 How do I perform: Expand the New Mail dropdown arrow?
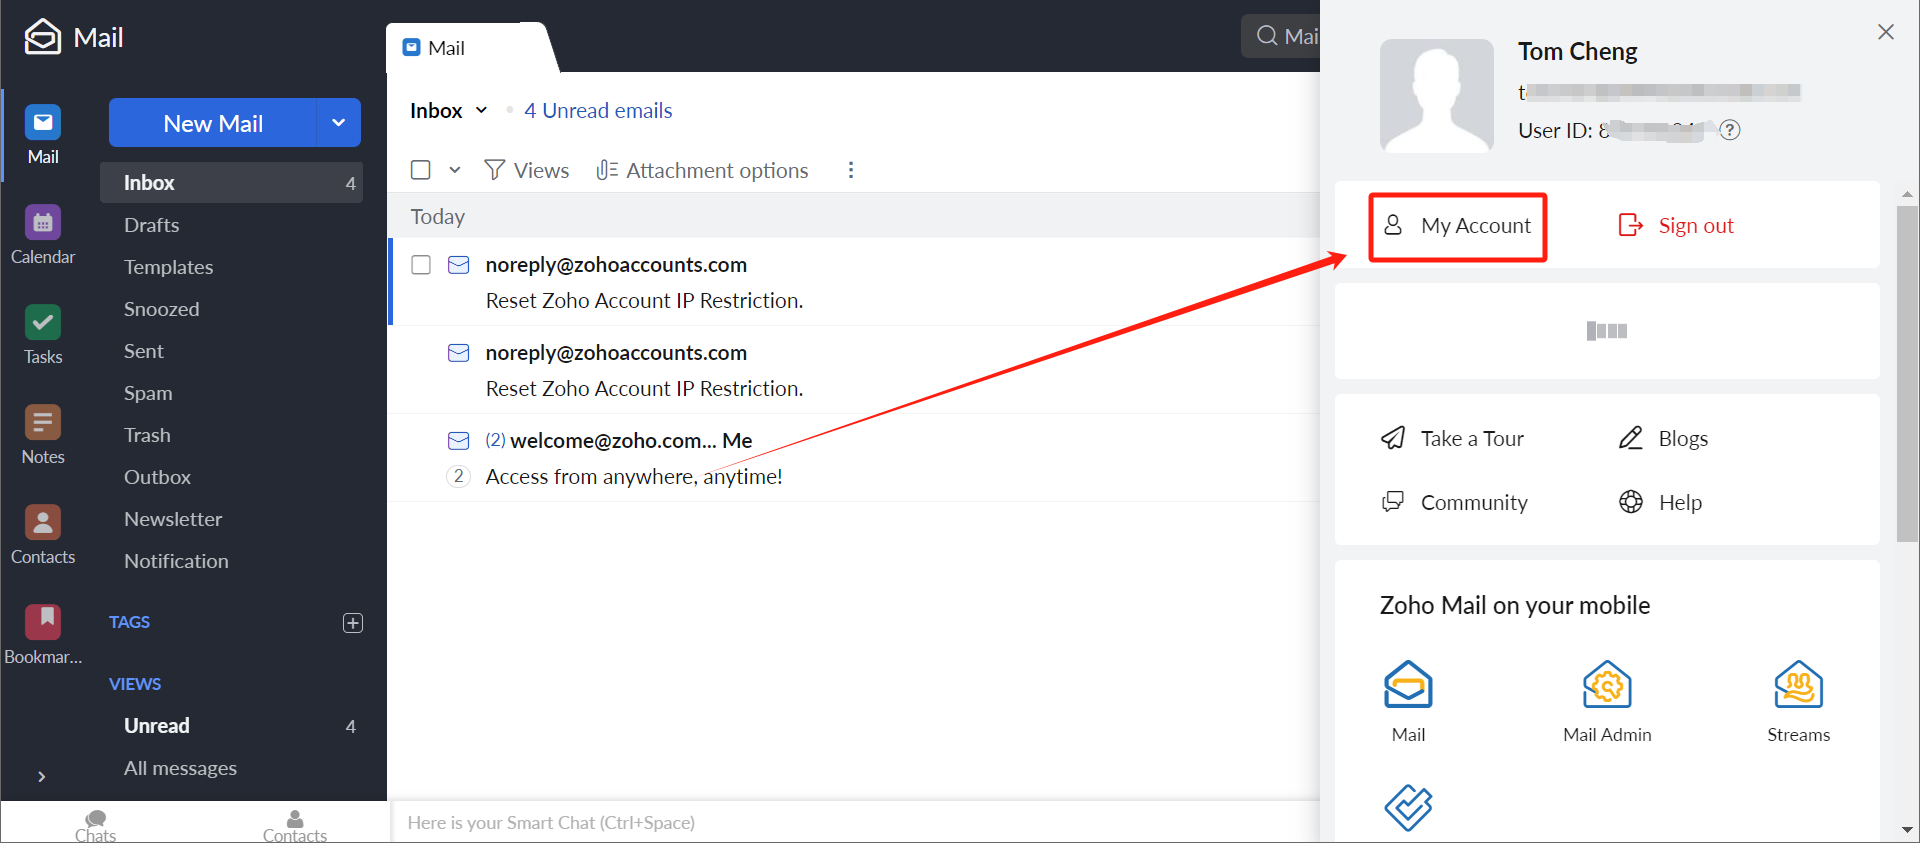pyautogui.click(x=339, y=123)
